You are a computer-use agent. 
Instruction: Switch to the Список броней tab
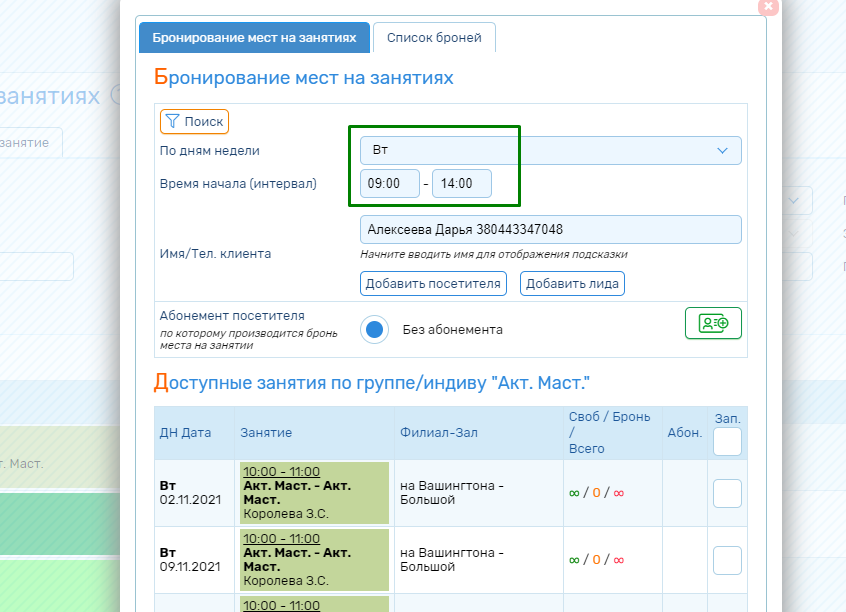point(434,38)
